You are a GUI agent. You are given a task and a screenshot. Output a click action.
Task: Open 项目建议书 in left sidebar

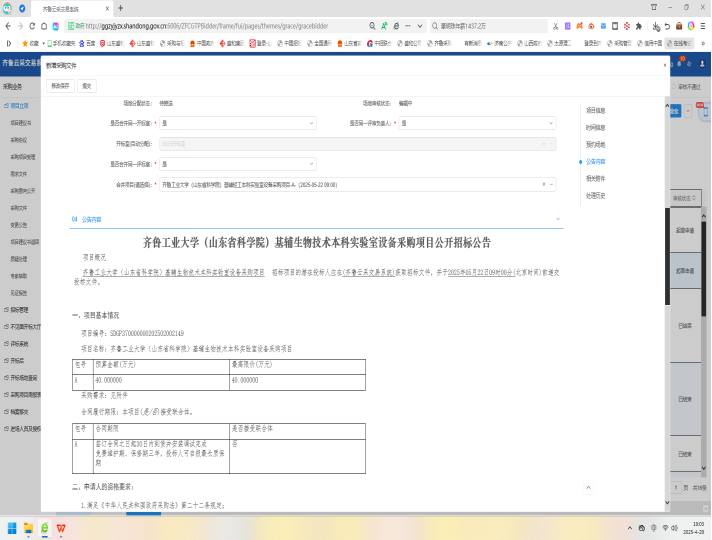tap(21, 123)
